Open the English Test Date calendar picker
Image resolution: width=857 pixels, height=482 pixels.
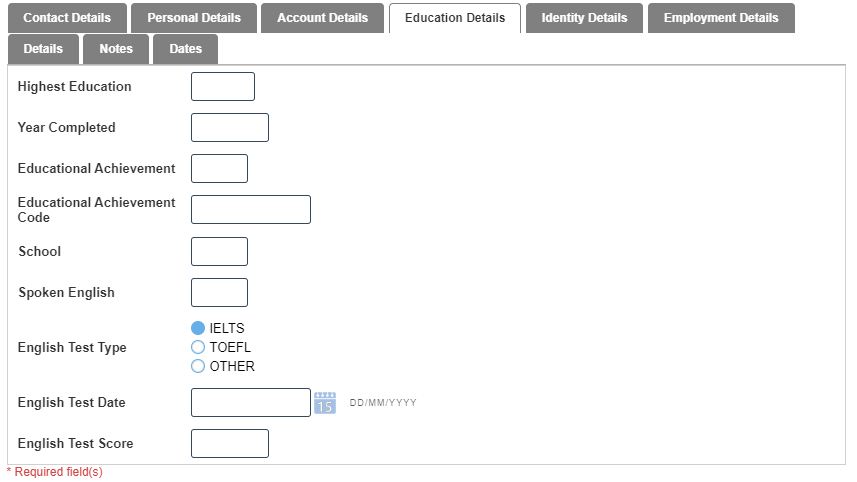pos(325,403)
